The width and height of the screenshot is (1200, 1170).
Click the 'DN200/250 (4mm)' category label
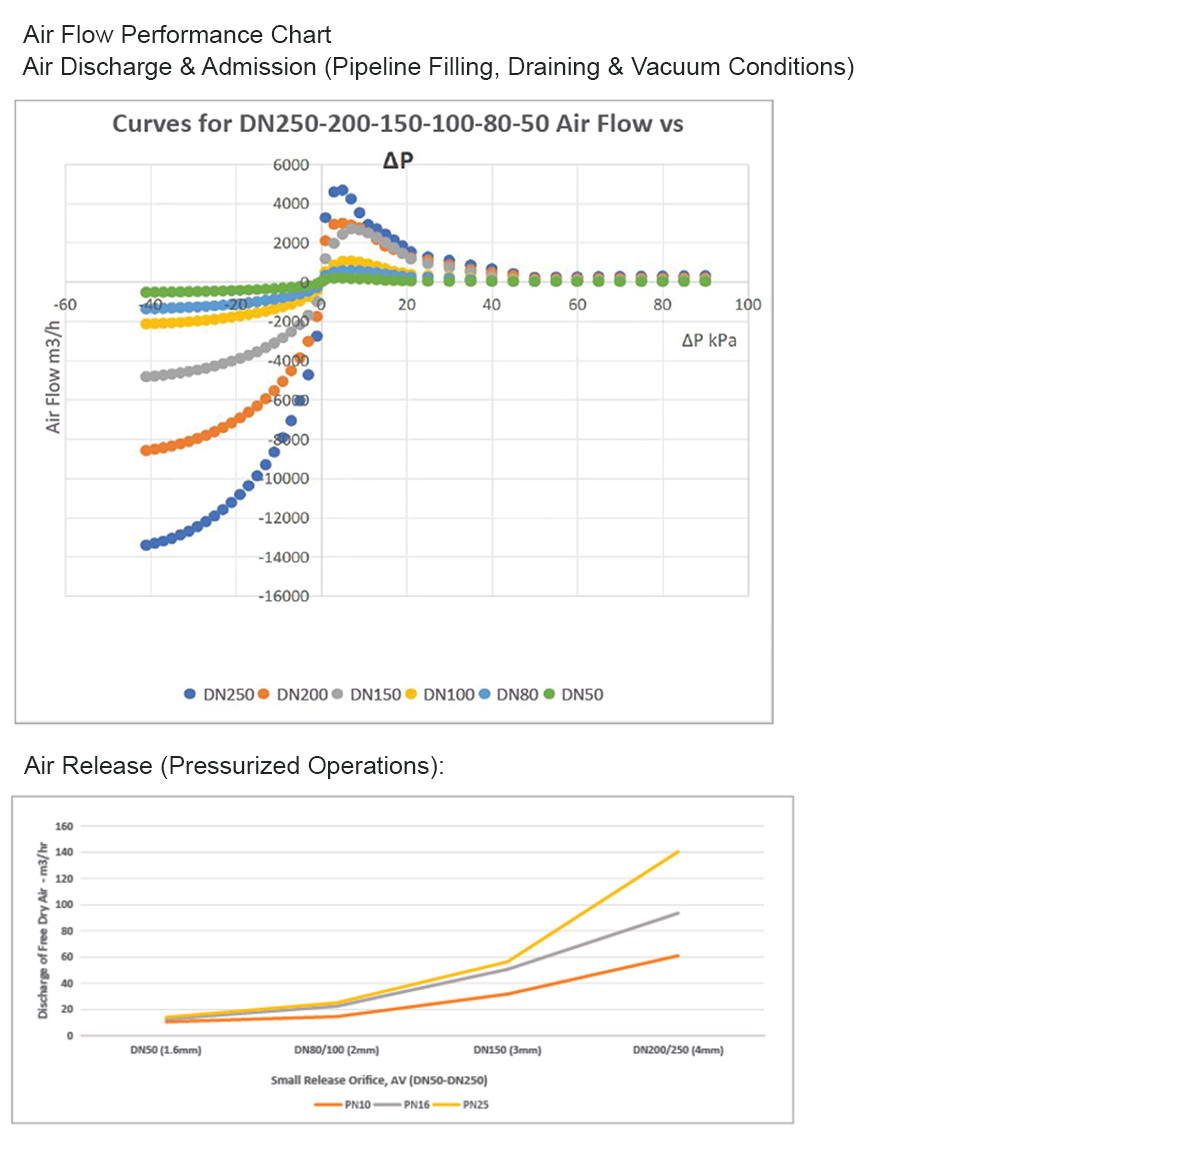point(678,1050)
